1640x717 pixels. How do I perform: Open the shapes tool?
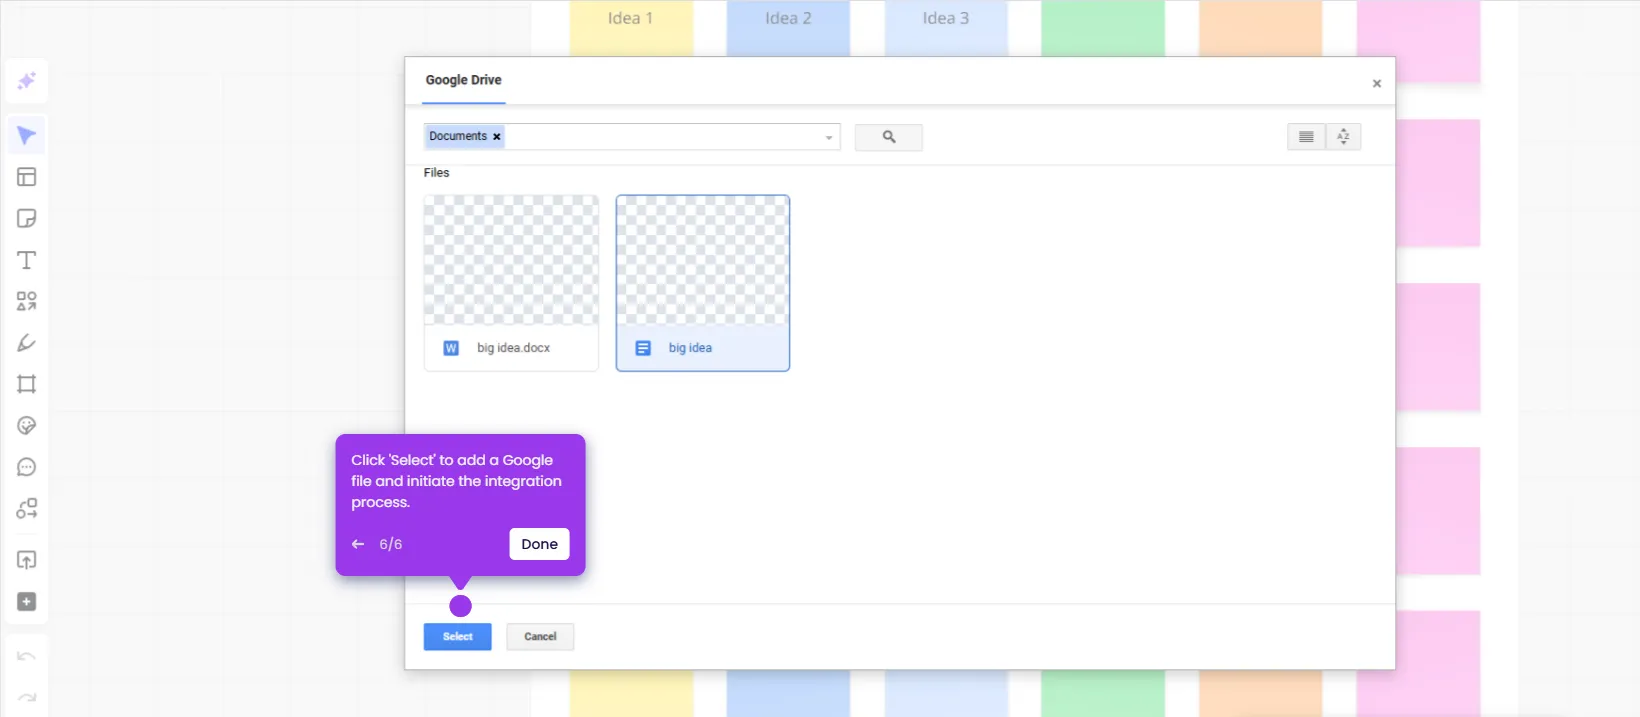[x=27, y=301]
